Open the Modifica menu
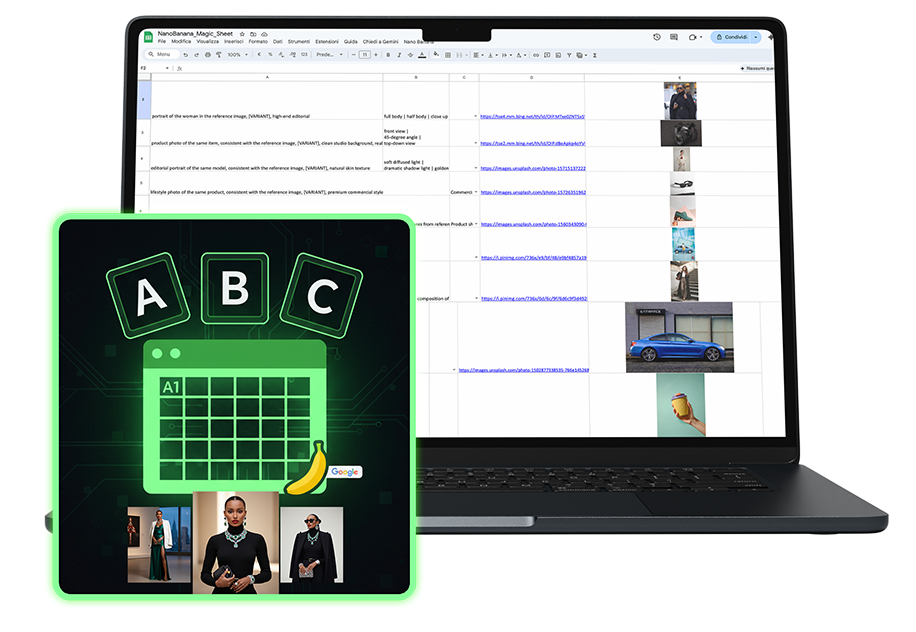The image size is (916, 632). coord(181,41)
